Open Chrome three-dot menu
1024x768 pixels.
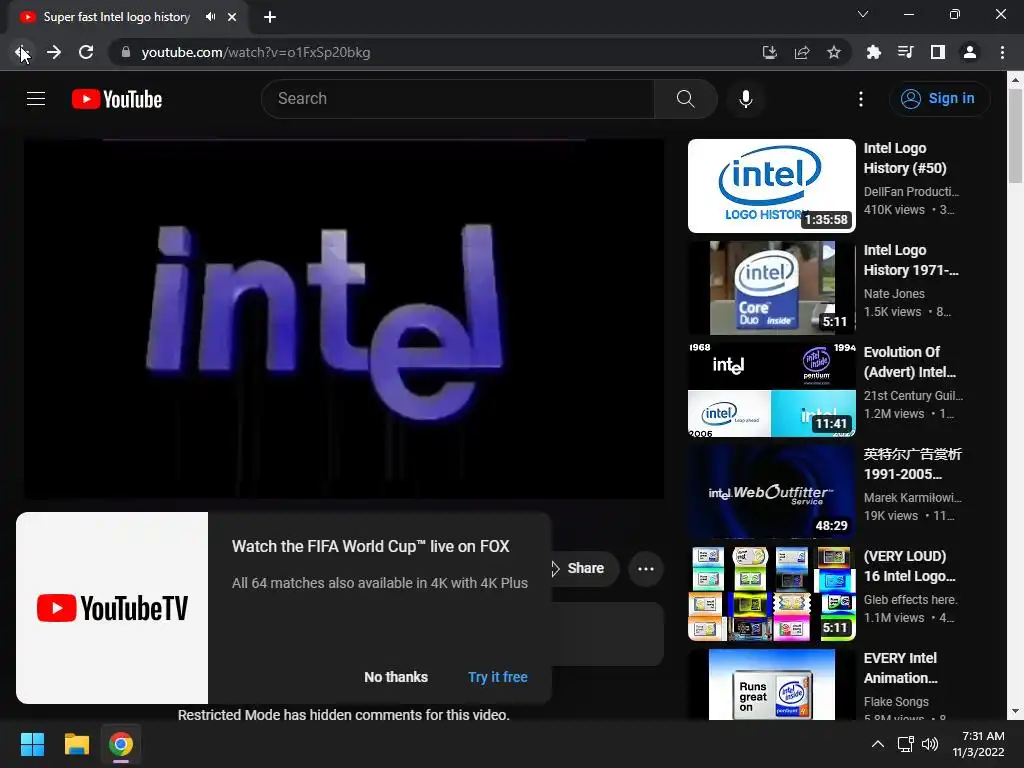point(1002,52)
